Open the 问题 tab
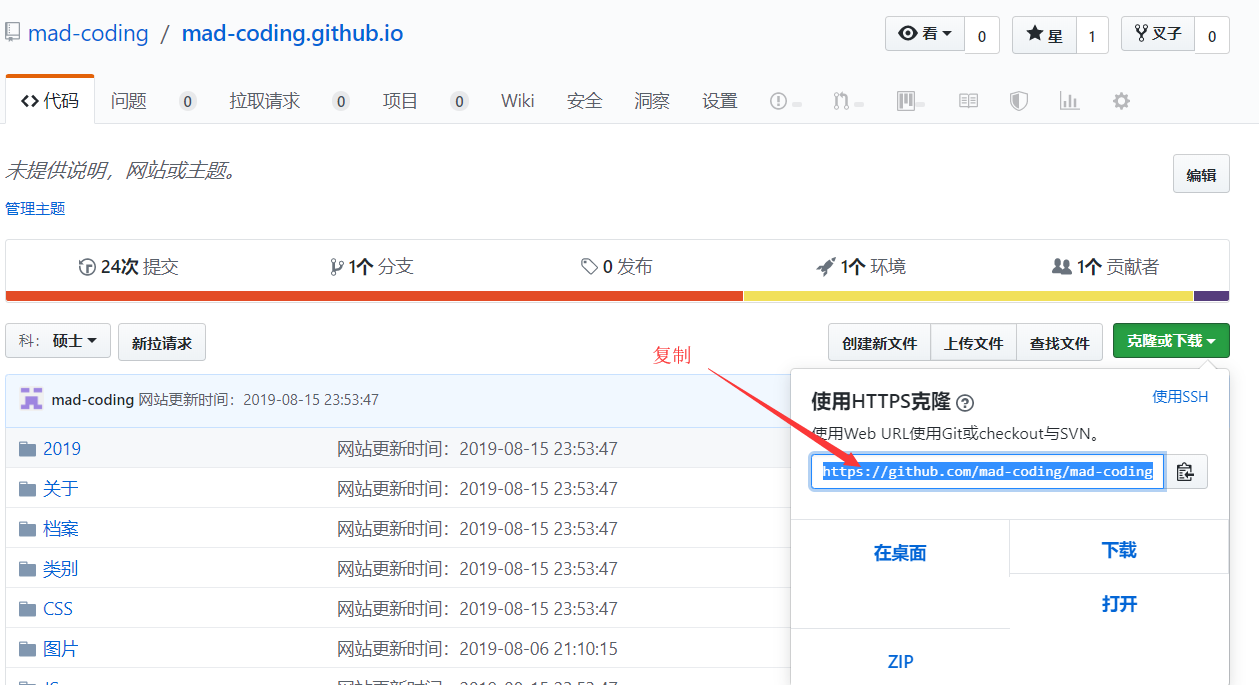The image size is (1259, 685). pos(129,101)
